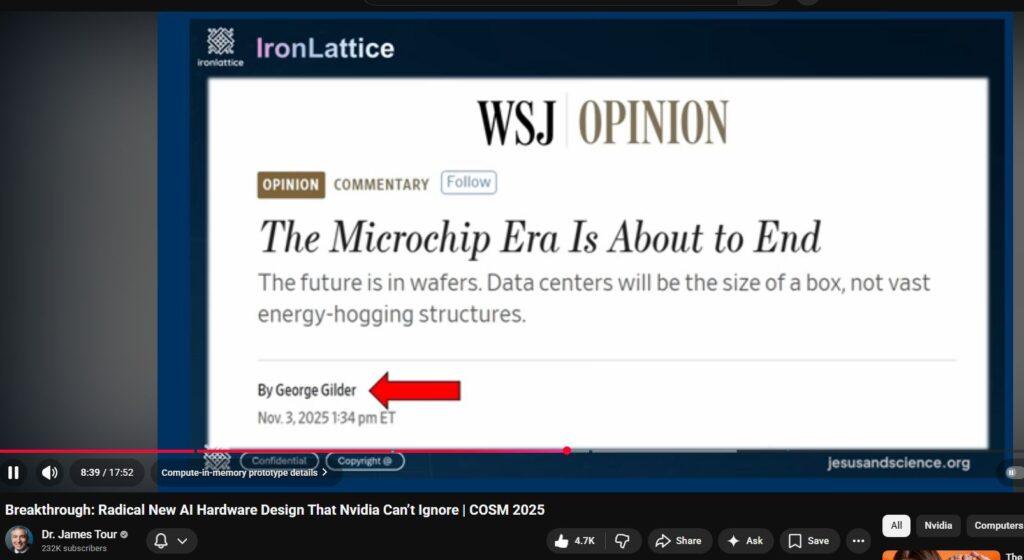Select the All filter chip

tap(896, 525)
